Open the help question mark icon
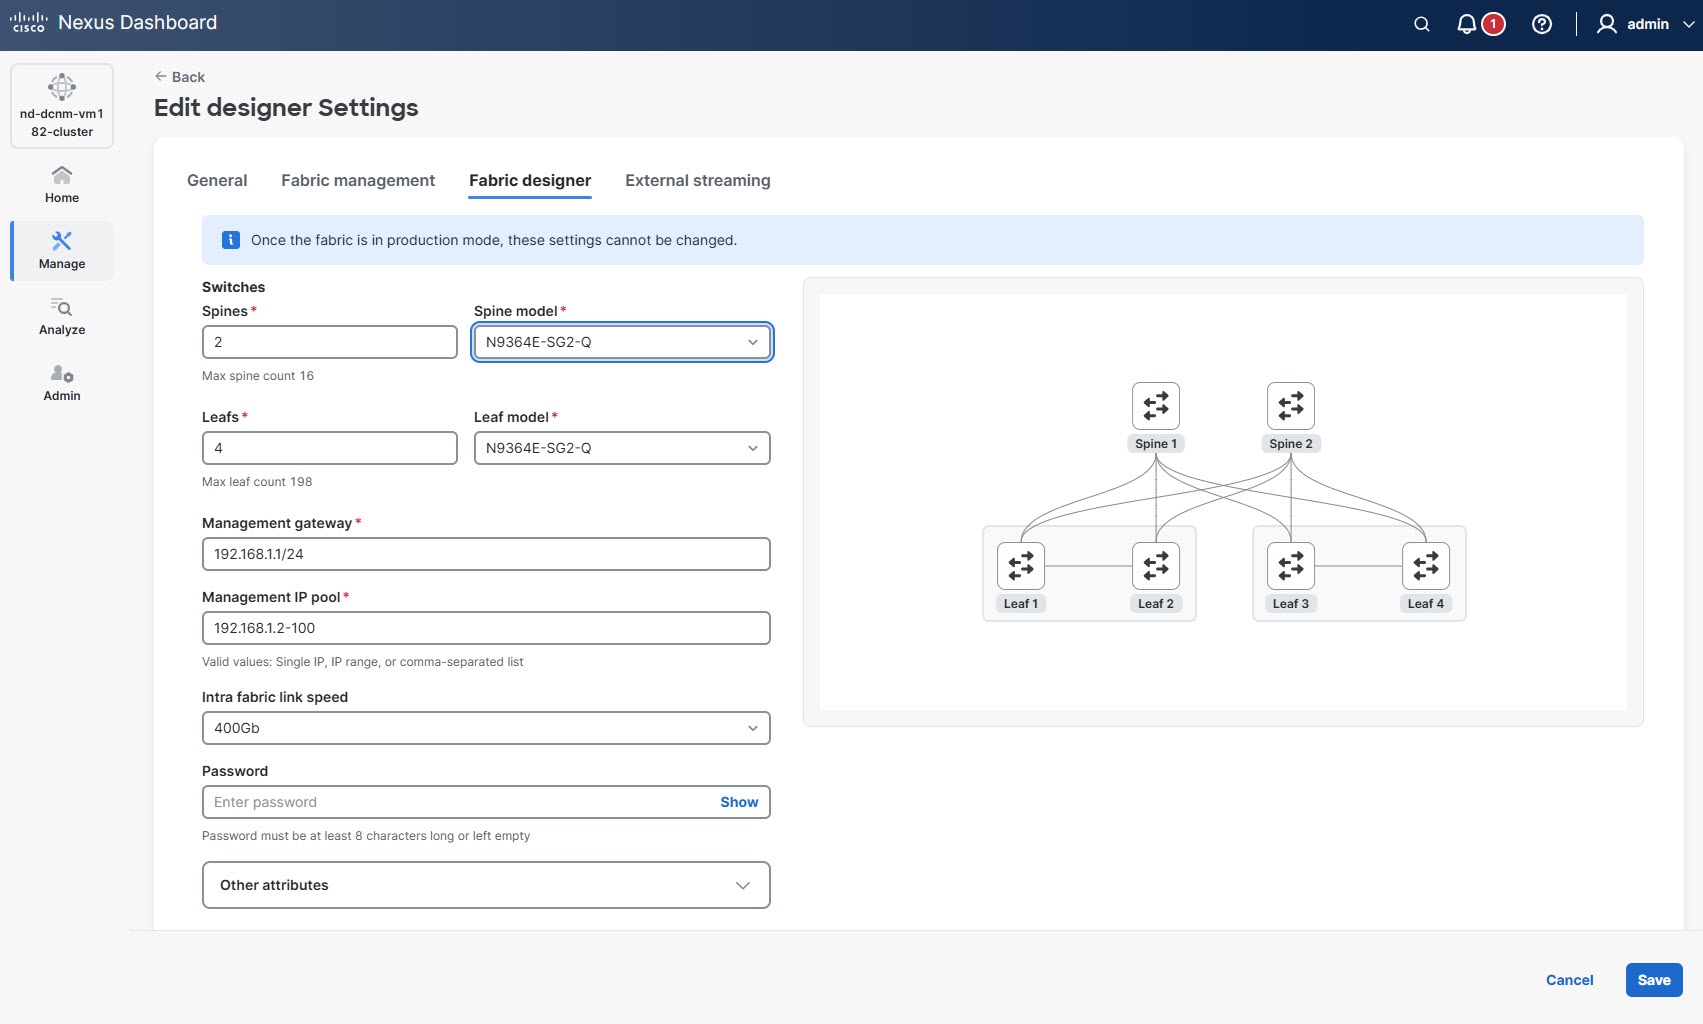Image resolution: width=1703 pixels, height=1024 pixels. tap(1542, 24)
